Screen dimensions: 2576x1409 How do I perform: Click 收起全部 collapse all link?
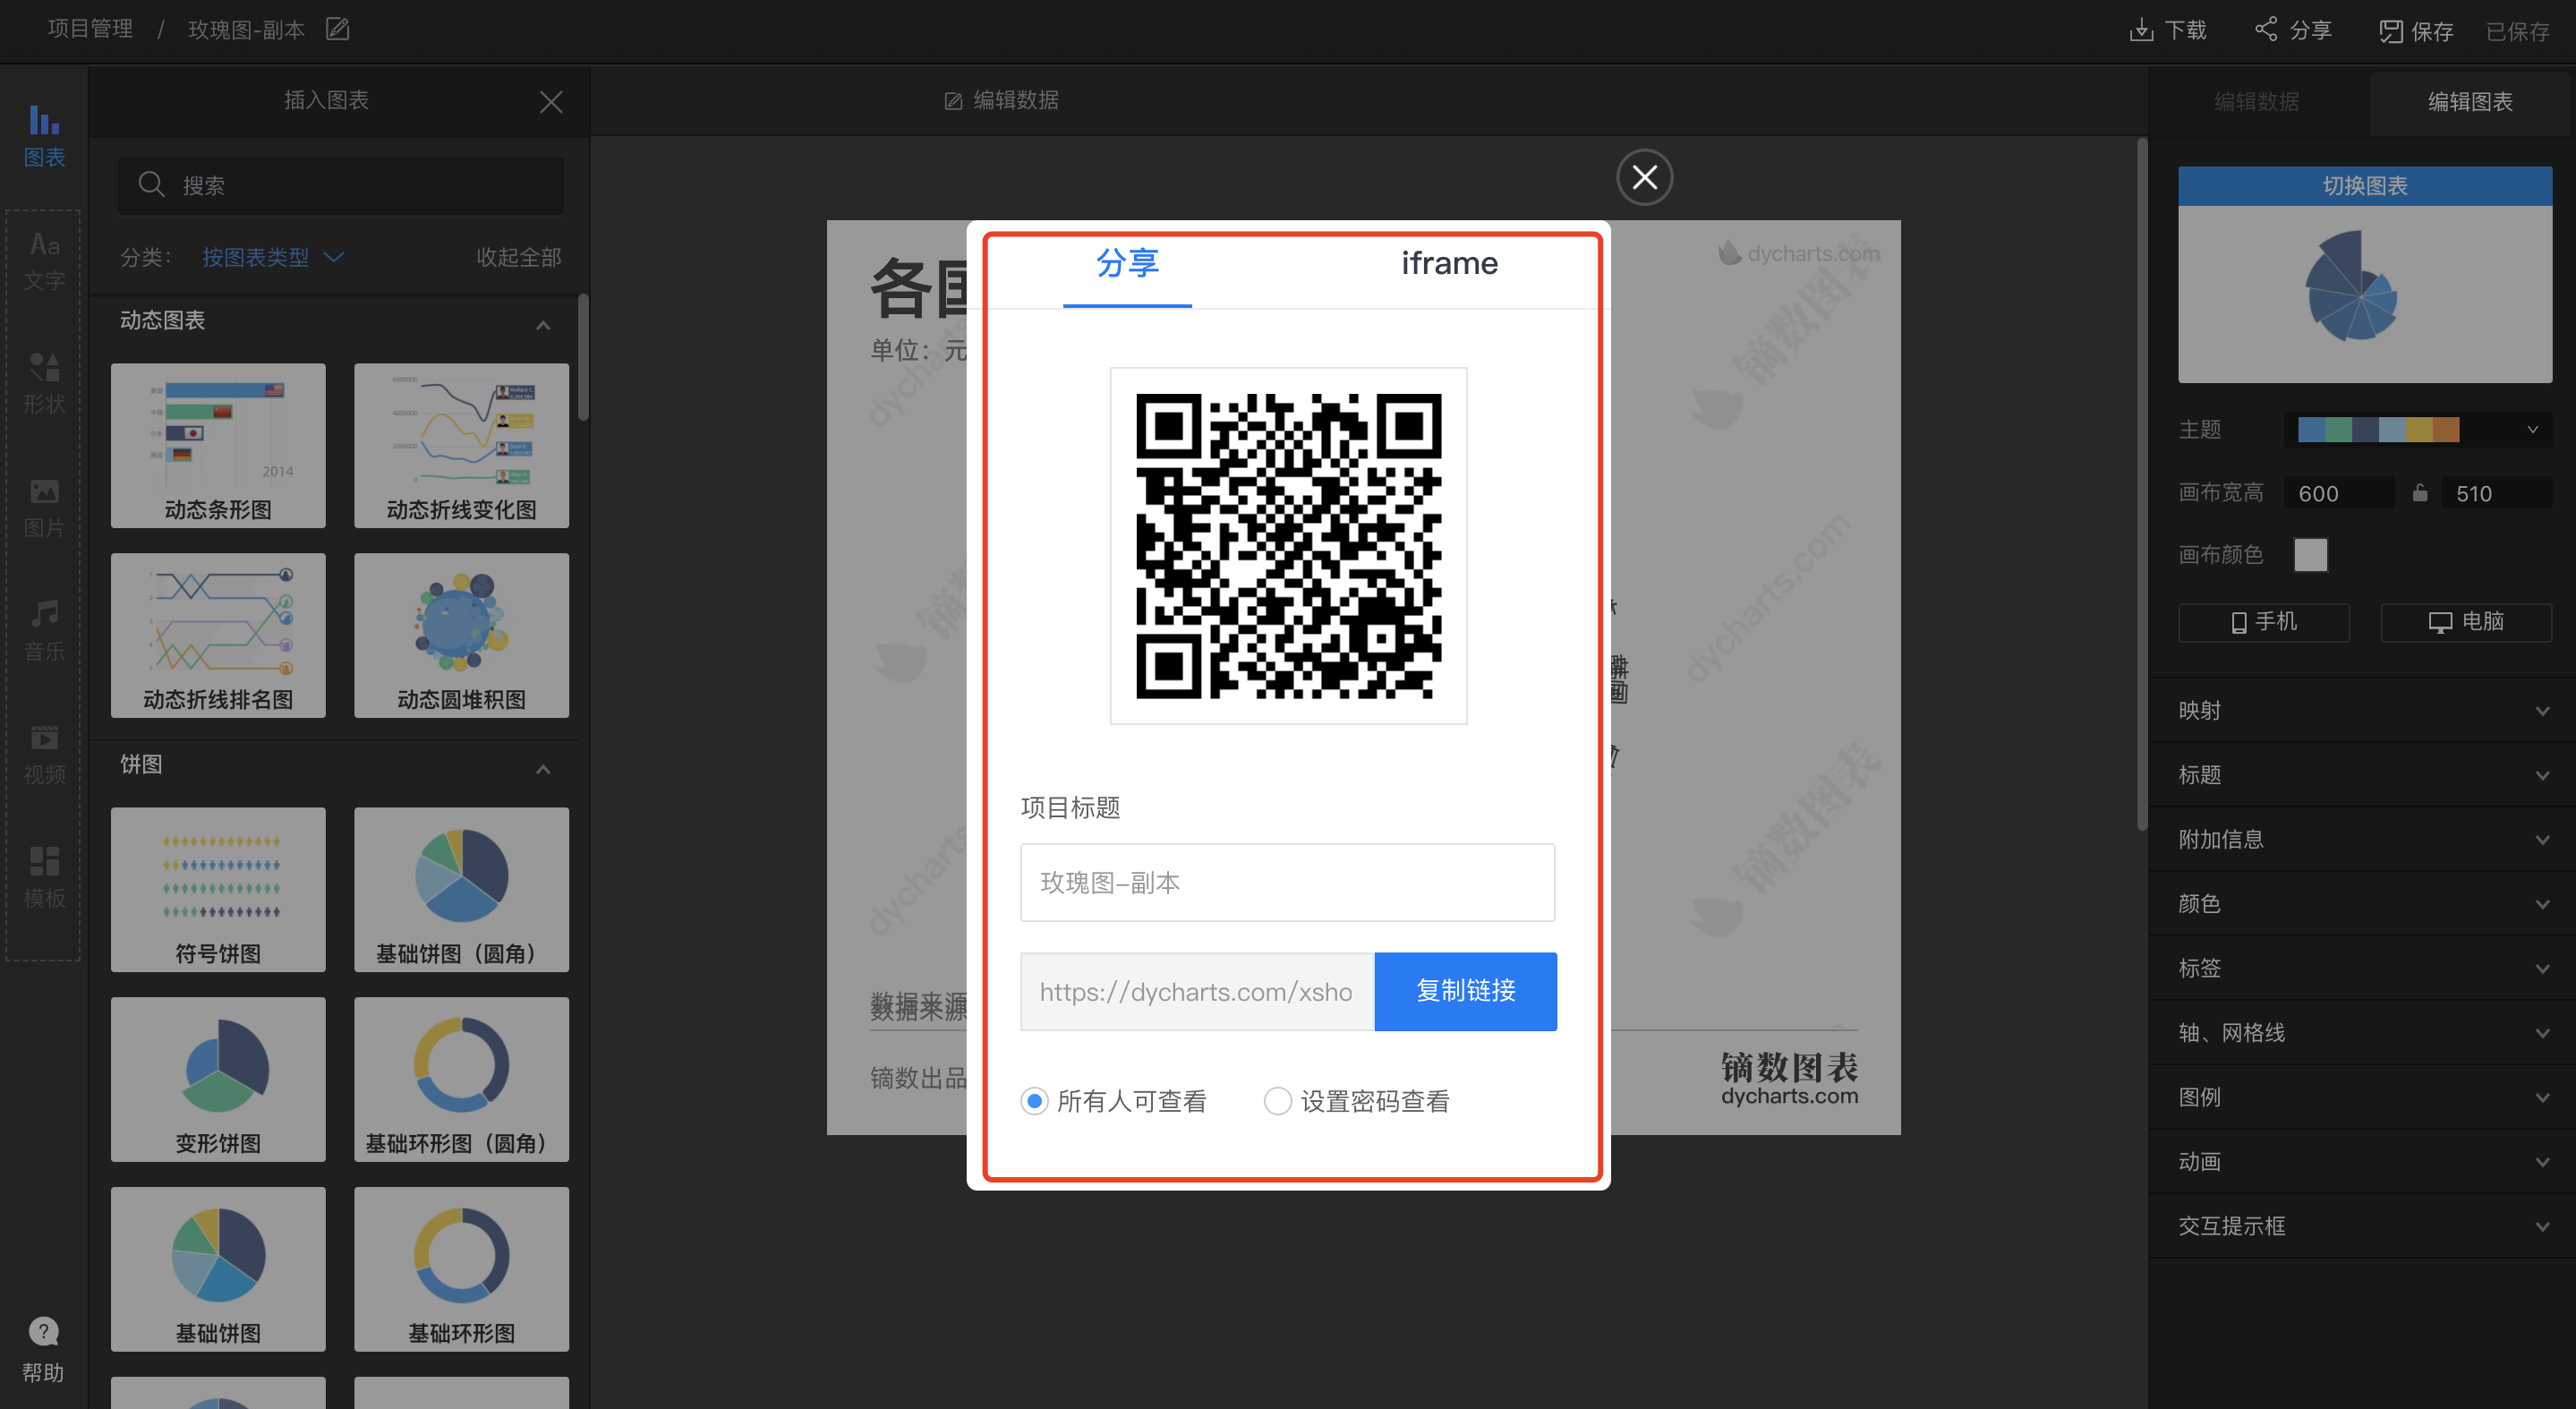pyautogui.click(x=518, y=257)
